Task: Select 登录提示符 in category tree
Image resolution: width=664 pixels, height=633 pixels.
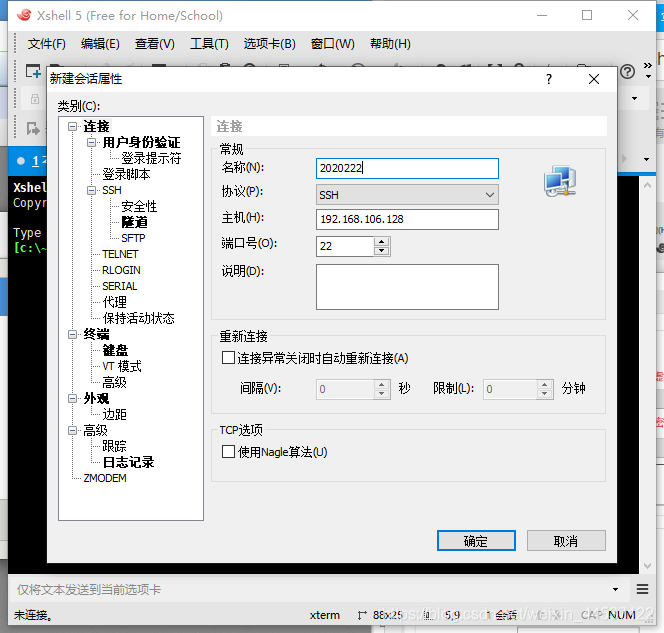Action: 151,158
